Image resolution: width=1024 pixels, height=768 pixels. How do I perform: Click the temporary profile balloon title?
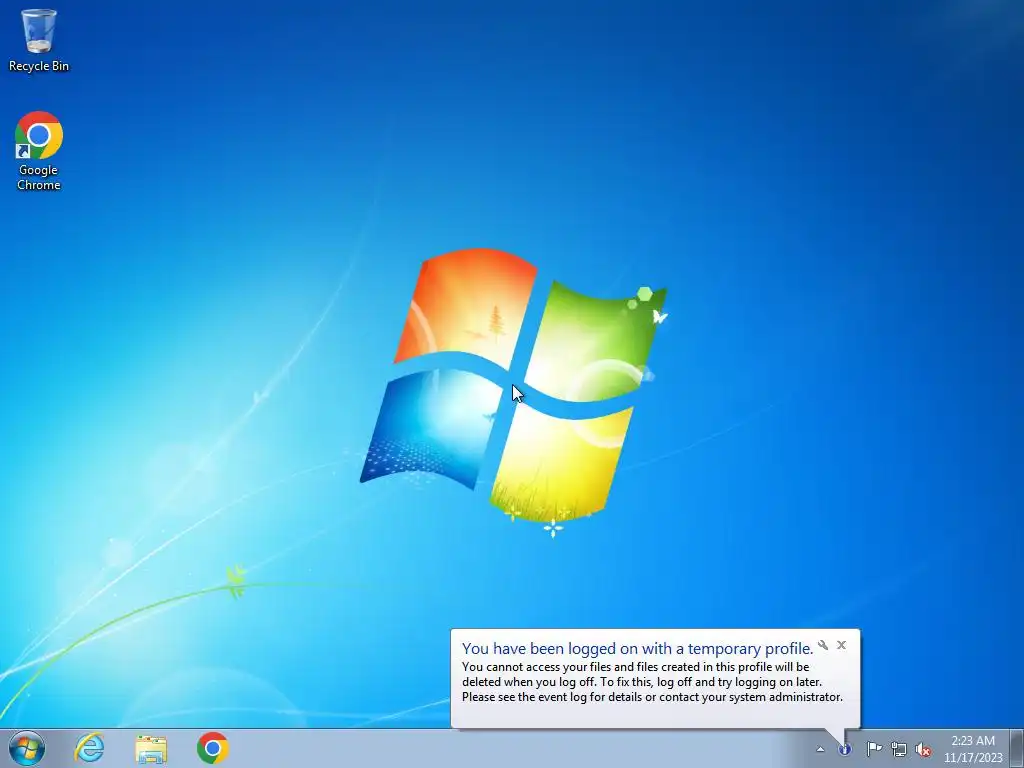coord(637,648)
